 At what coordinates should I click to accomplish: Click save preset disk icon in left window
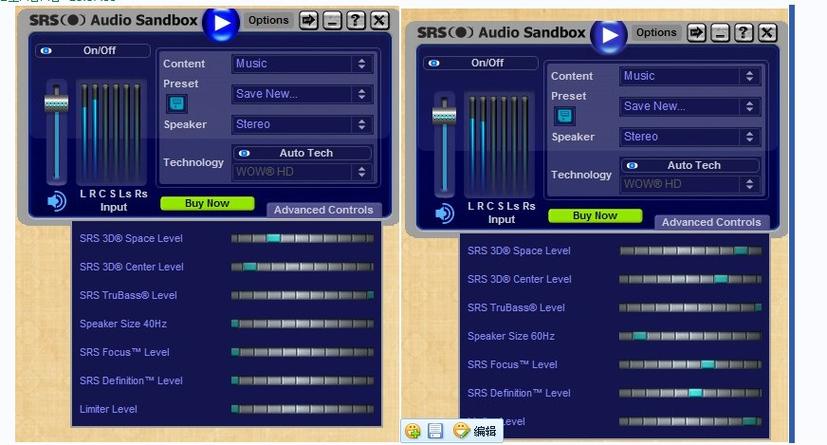(x=177, y=103)
